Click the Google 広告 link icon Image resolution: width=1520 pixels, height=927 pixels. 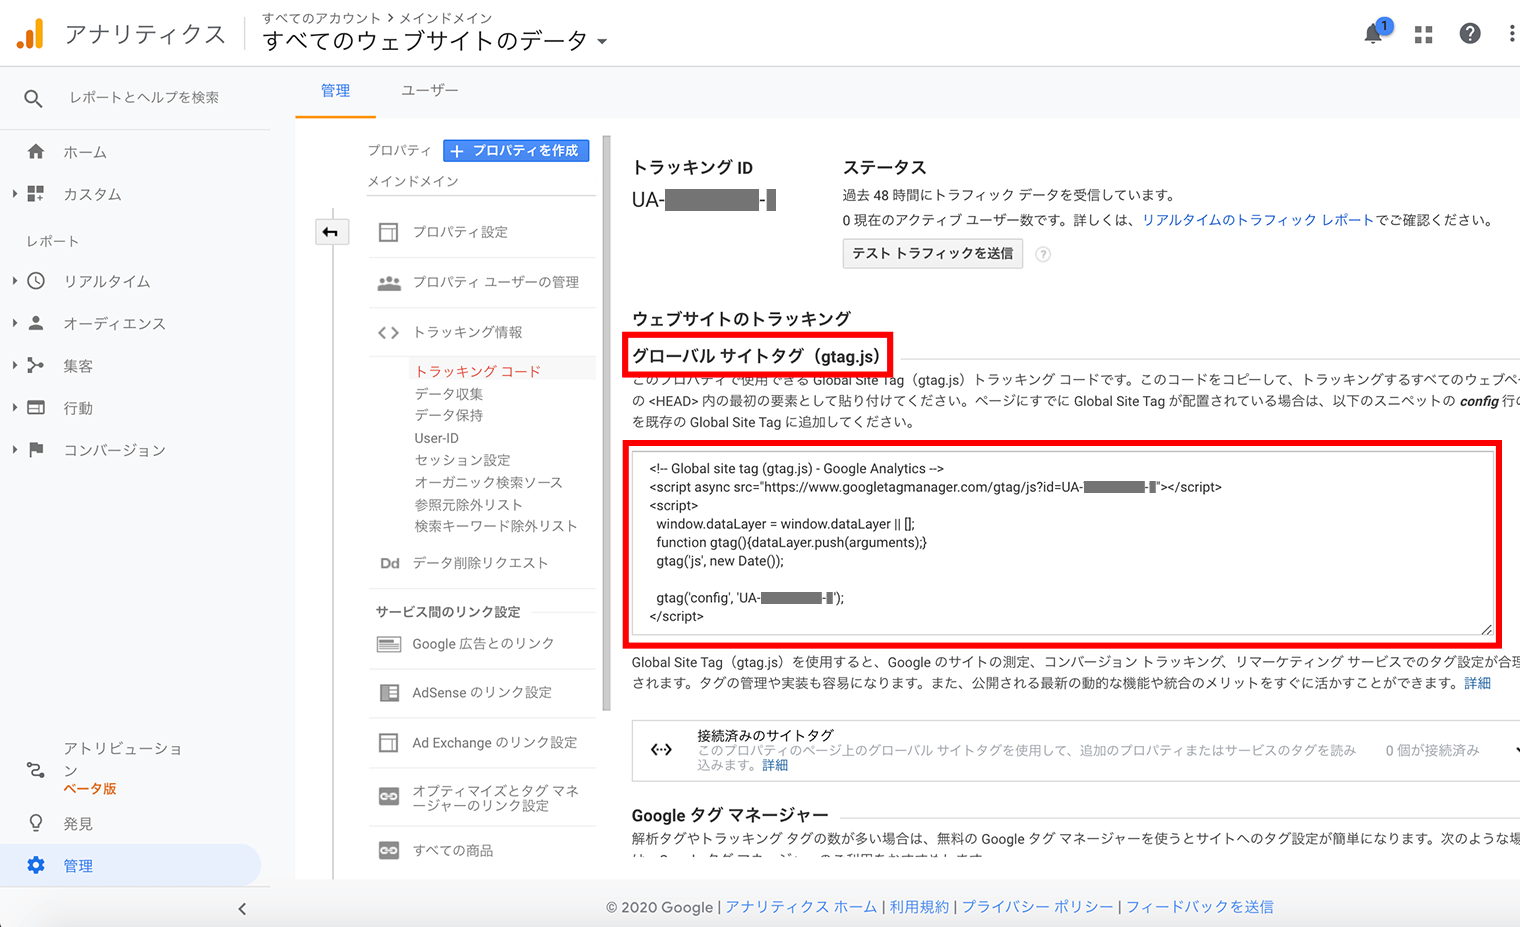tap(389, 644)
